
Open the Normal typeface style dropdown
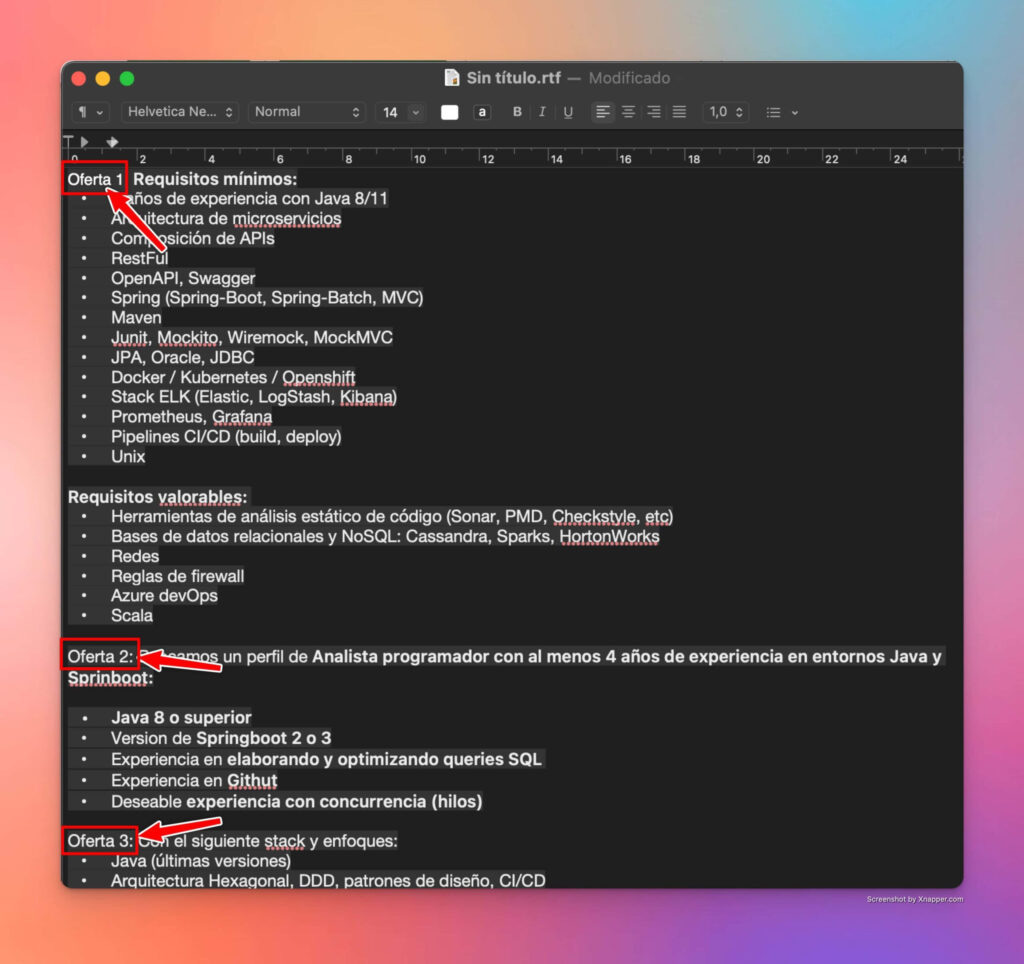click(307, 112)
